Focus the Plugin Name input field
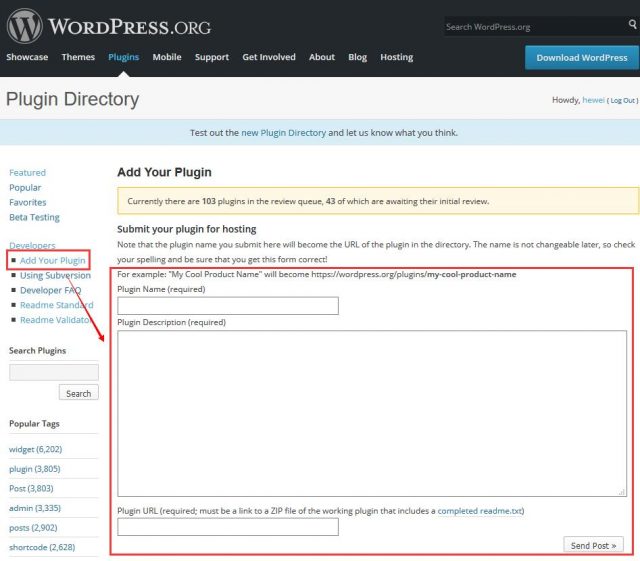Image resolution: width=640 pixels, height=561 pixels. pyautogui.click(x=228, y=306)
